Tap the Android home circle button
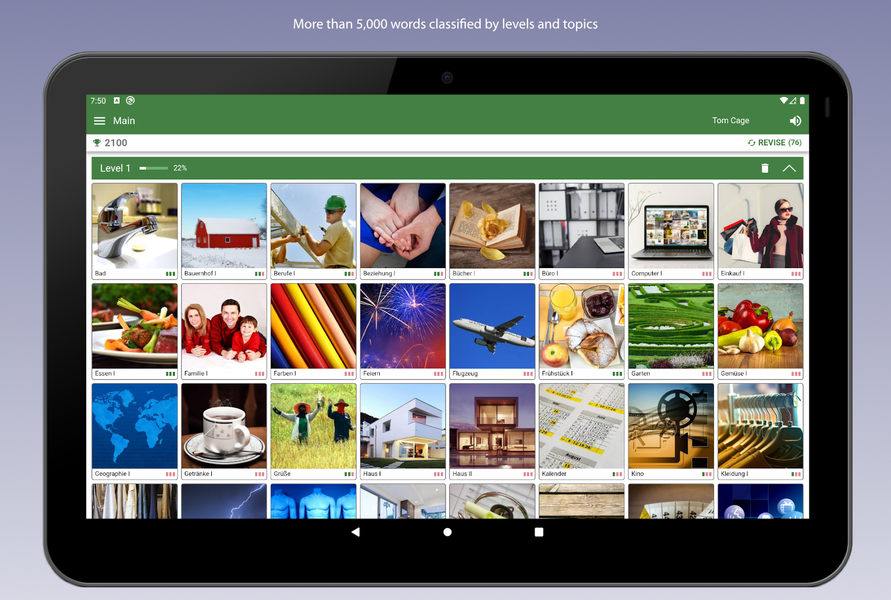 (x=447, y=532)
